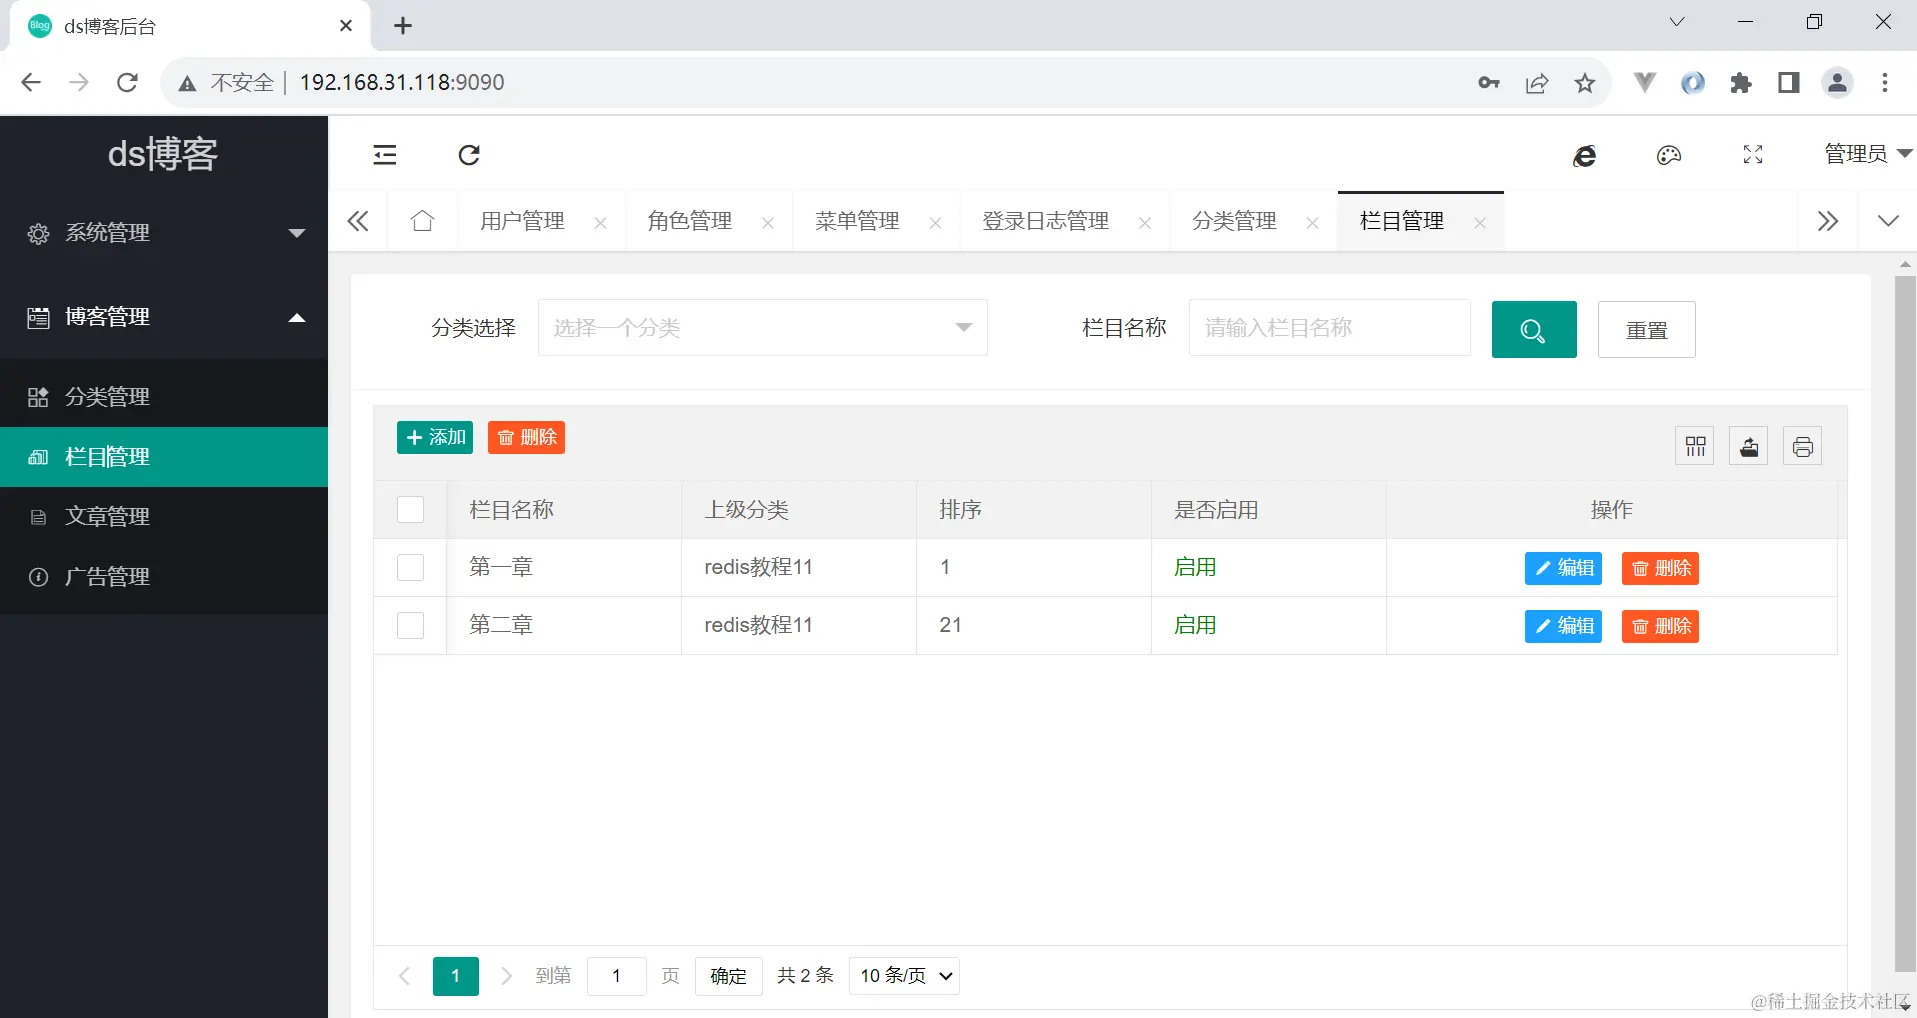Click the table export icon
Image resolution: width=1917 pixels, height=1018 pixels.
click(x=1749, y=446)
